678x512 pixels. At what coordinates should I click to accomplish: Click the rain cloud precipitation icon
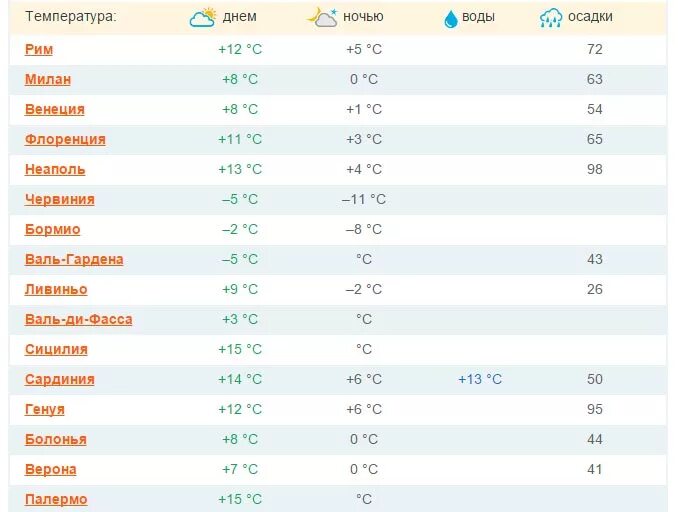pos(551,18)
